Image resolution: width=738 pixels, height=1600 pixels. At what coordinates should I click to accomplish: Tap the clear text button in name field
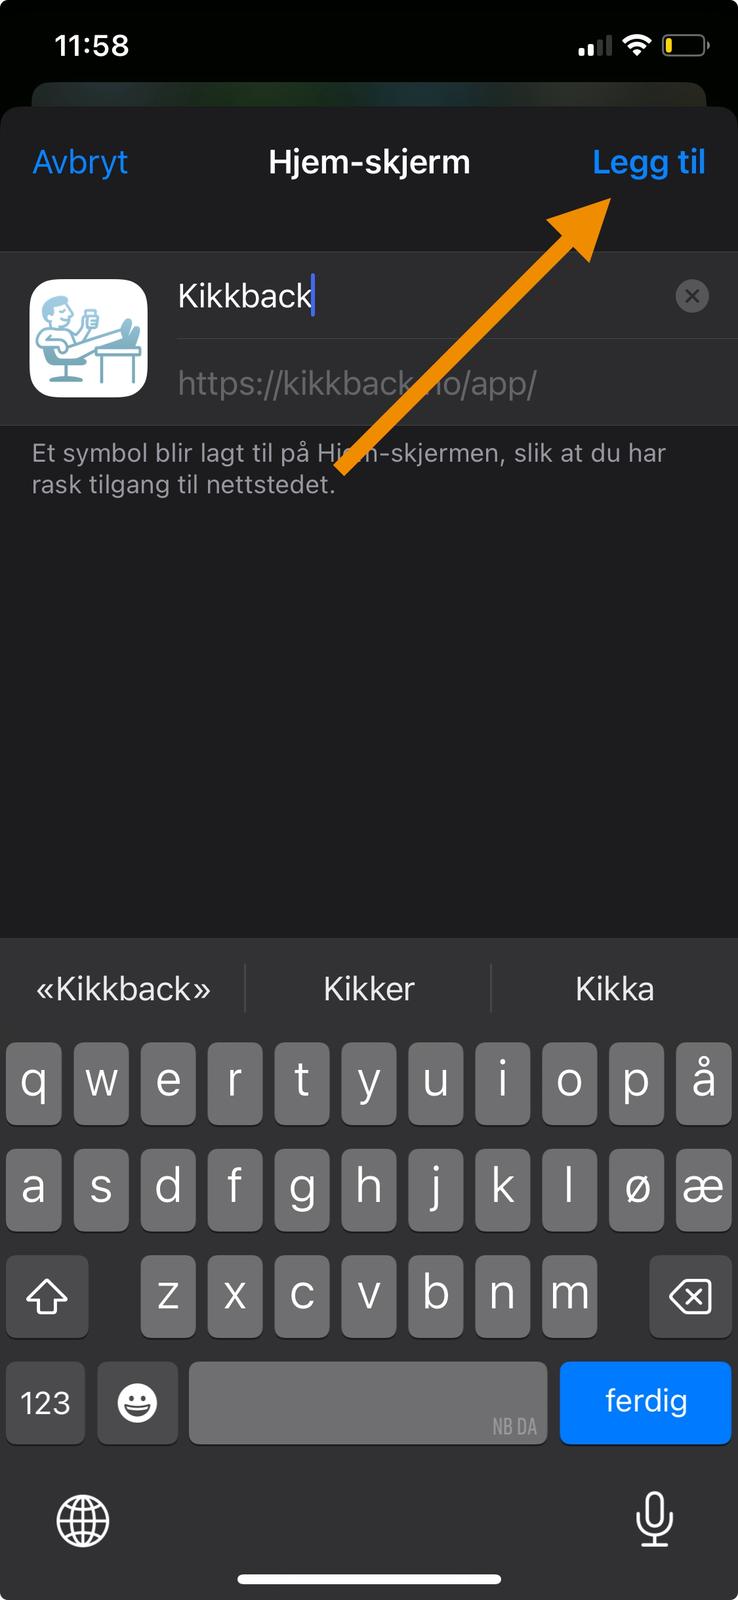point(692,296)
